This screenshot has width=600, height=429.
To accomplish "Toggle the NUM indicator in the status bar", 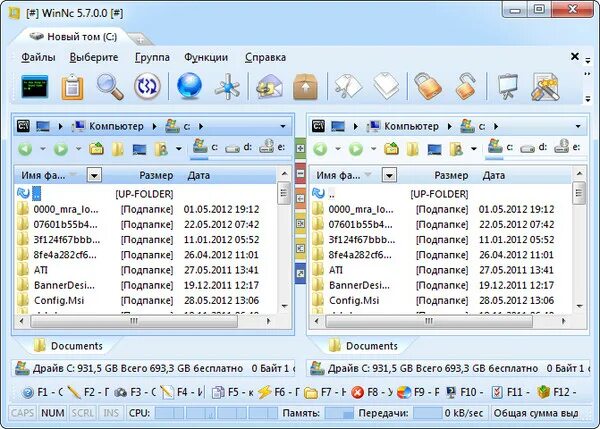I will point(52,413).
